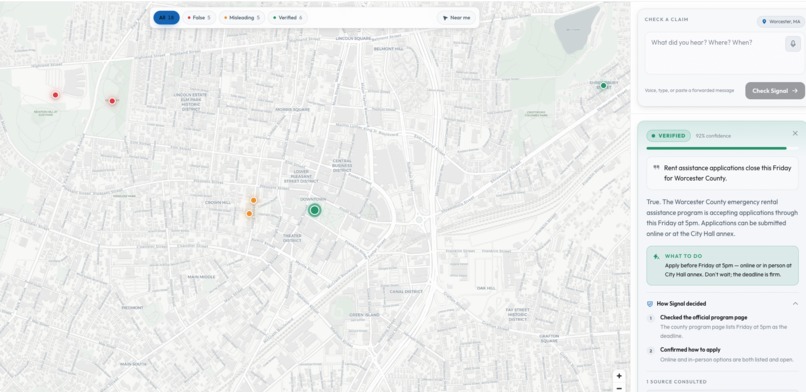This screenshot has height=392, width=806.
Task: Click the 'WHAT TO DO' heading
Action: 683,256
